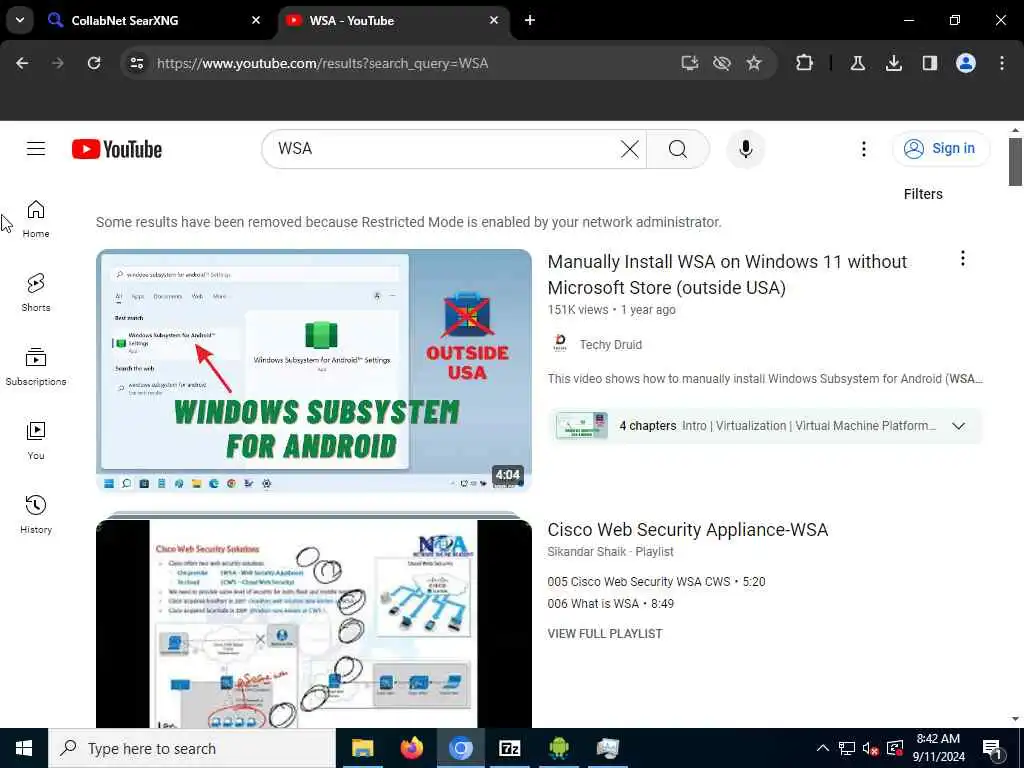Open the tab search dropdown arrow
Screen dimensions: 1024x768
tap(20, 20)
